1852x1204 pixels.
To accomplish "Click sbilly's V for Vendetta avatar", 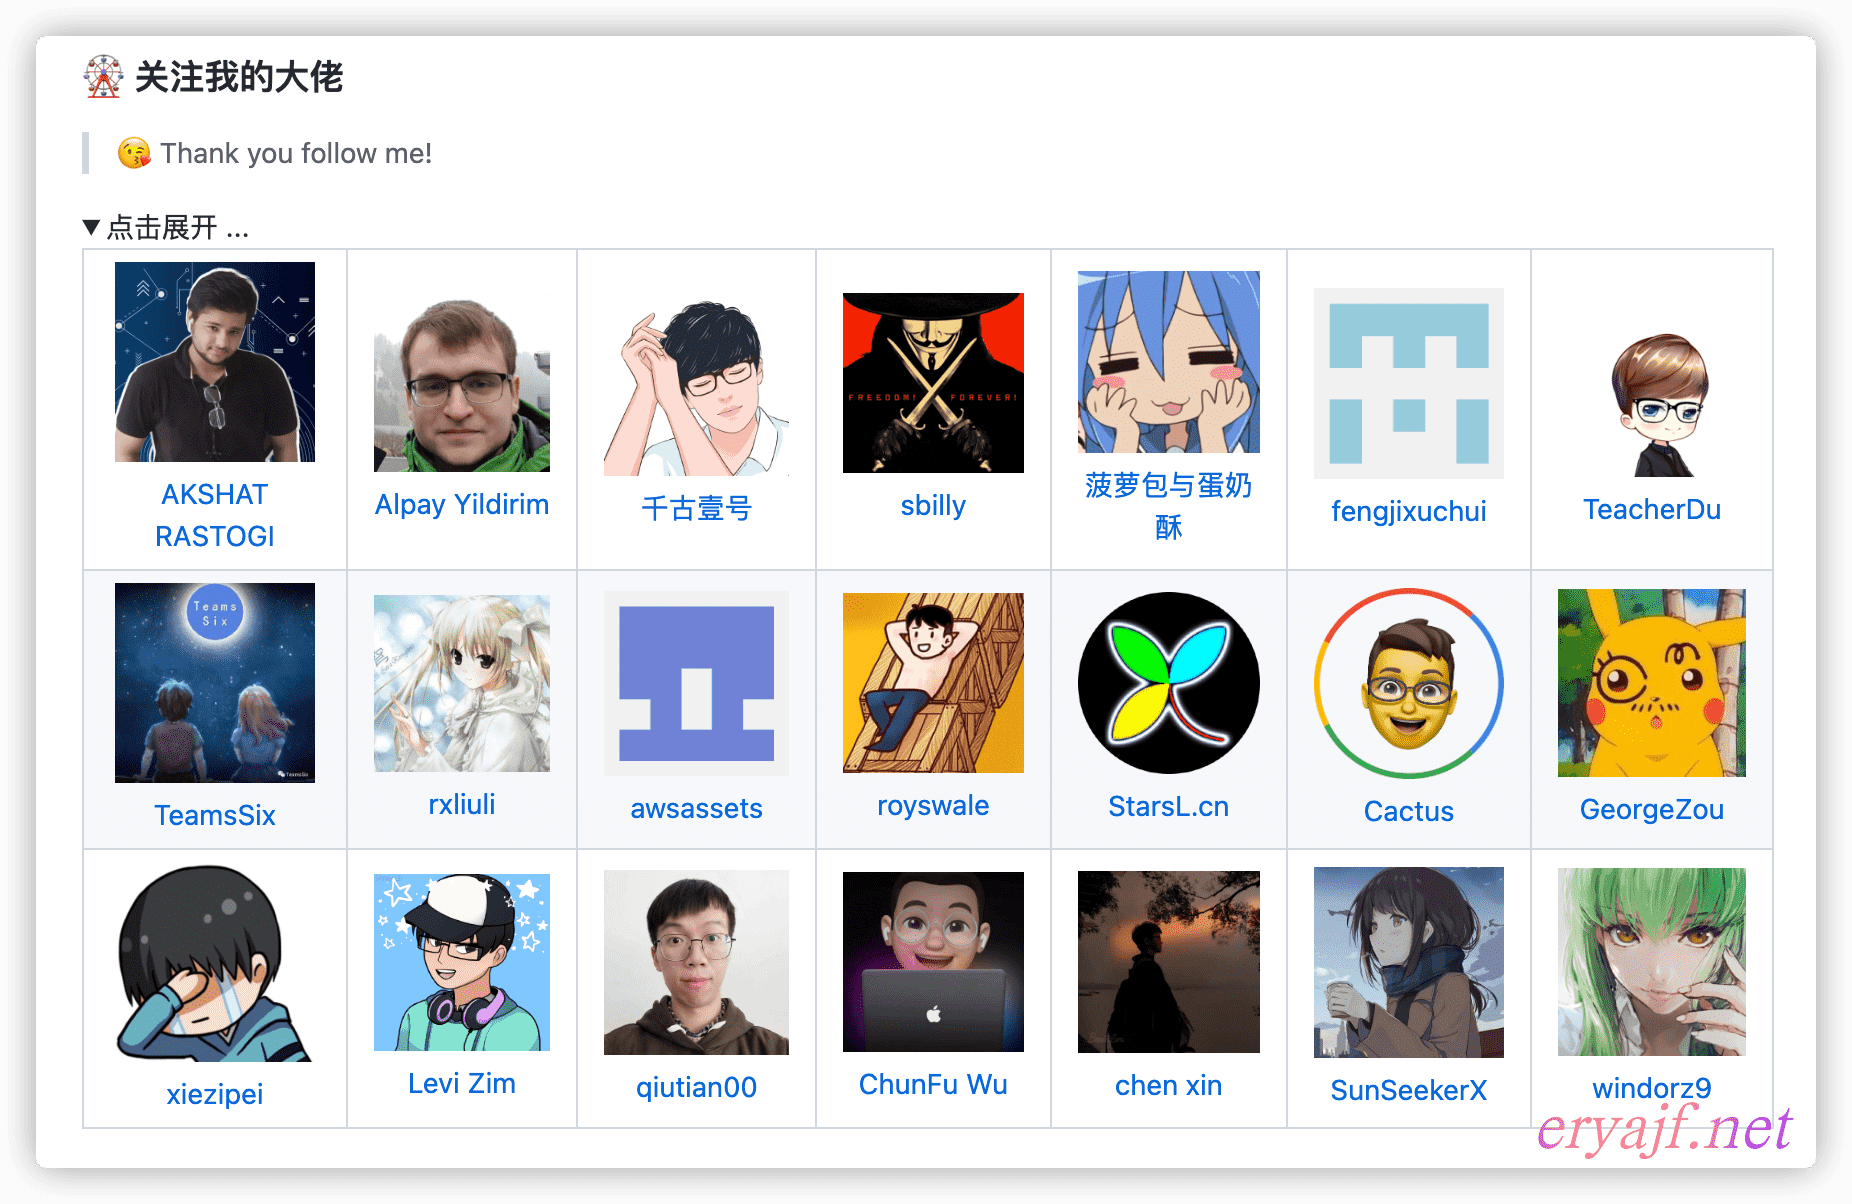I will 932,382.
